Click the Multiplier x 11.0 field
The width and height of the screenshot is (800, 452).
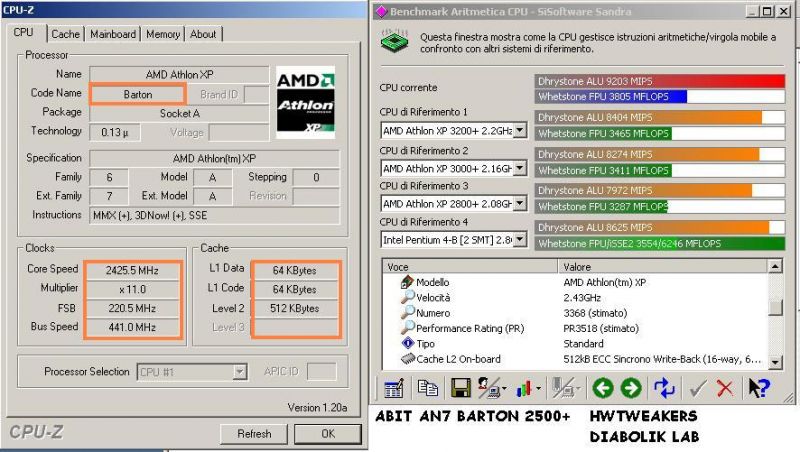133,289
